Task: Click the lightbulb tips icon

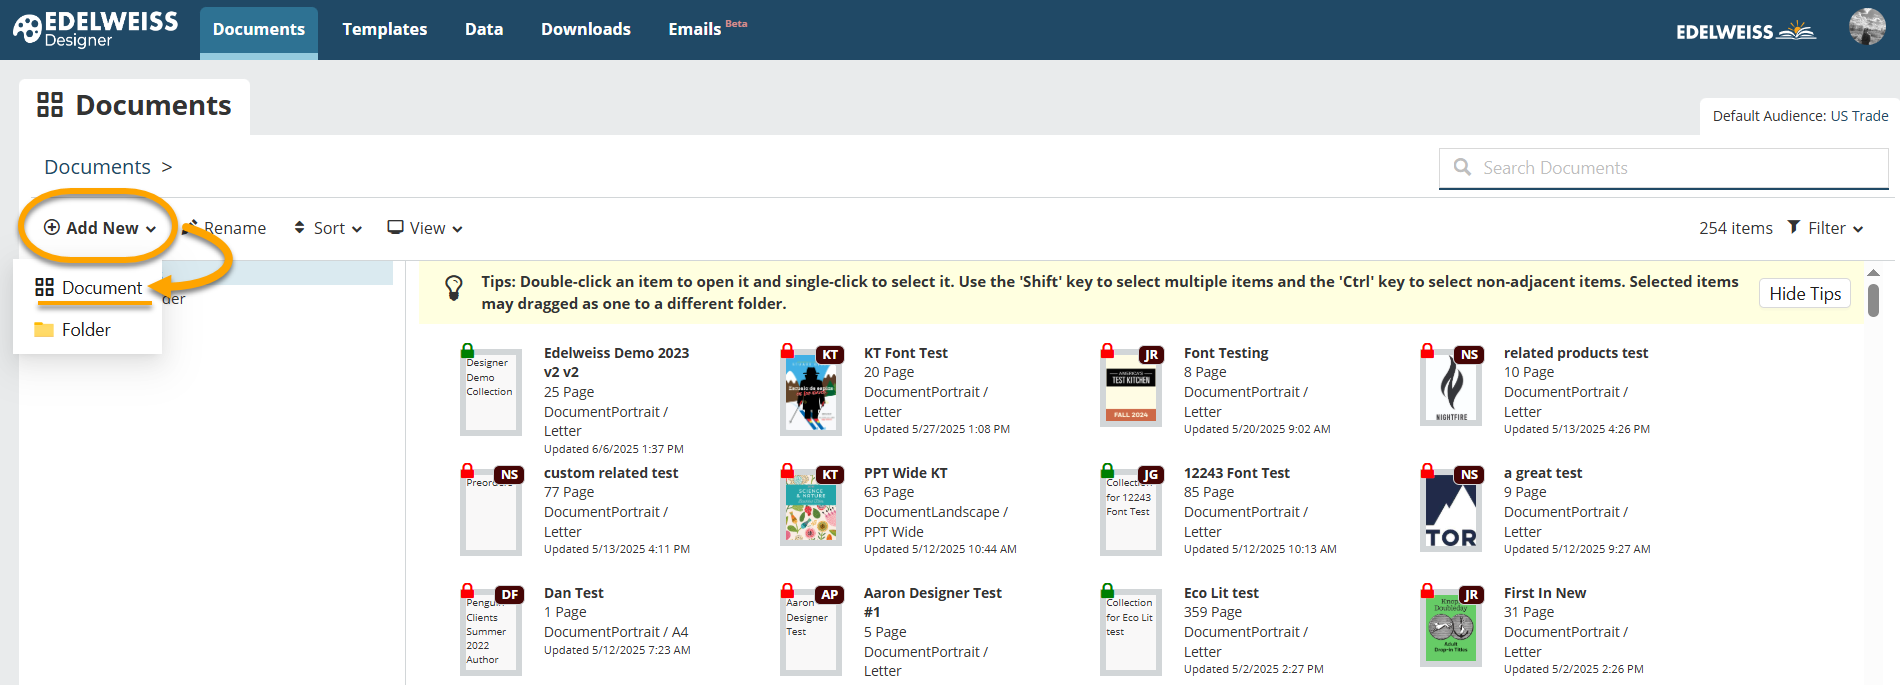Action: pos(454,288)
